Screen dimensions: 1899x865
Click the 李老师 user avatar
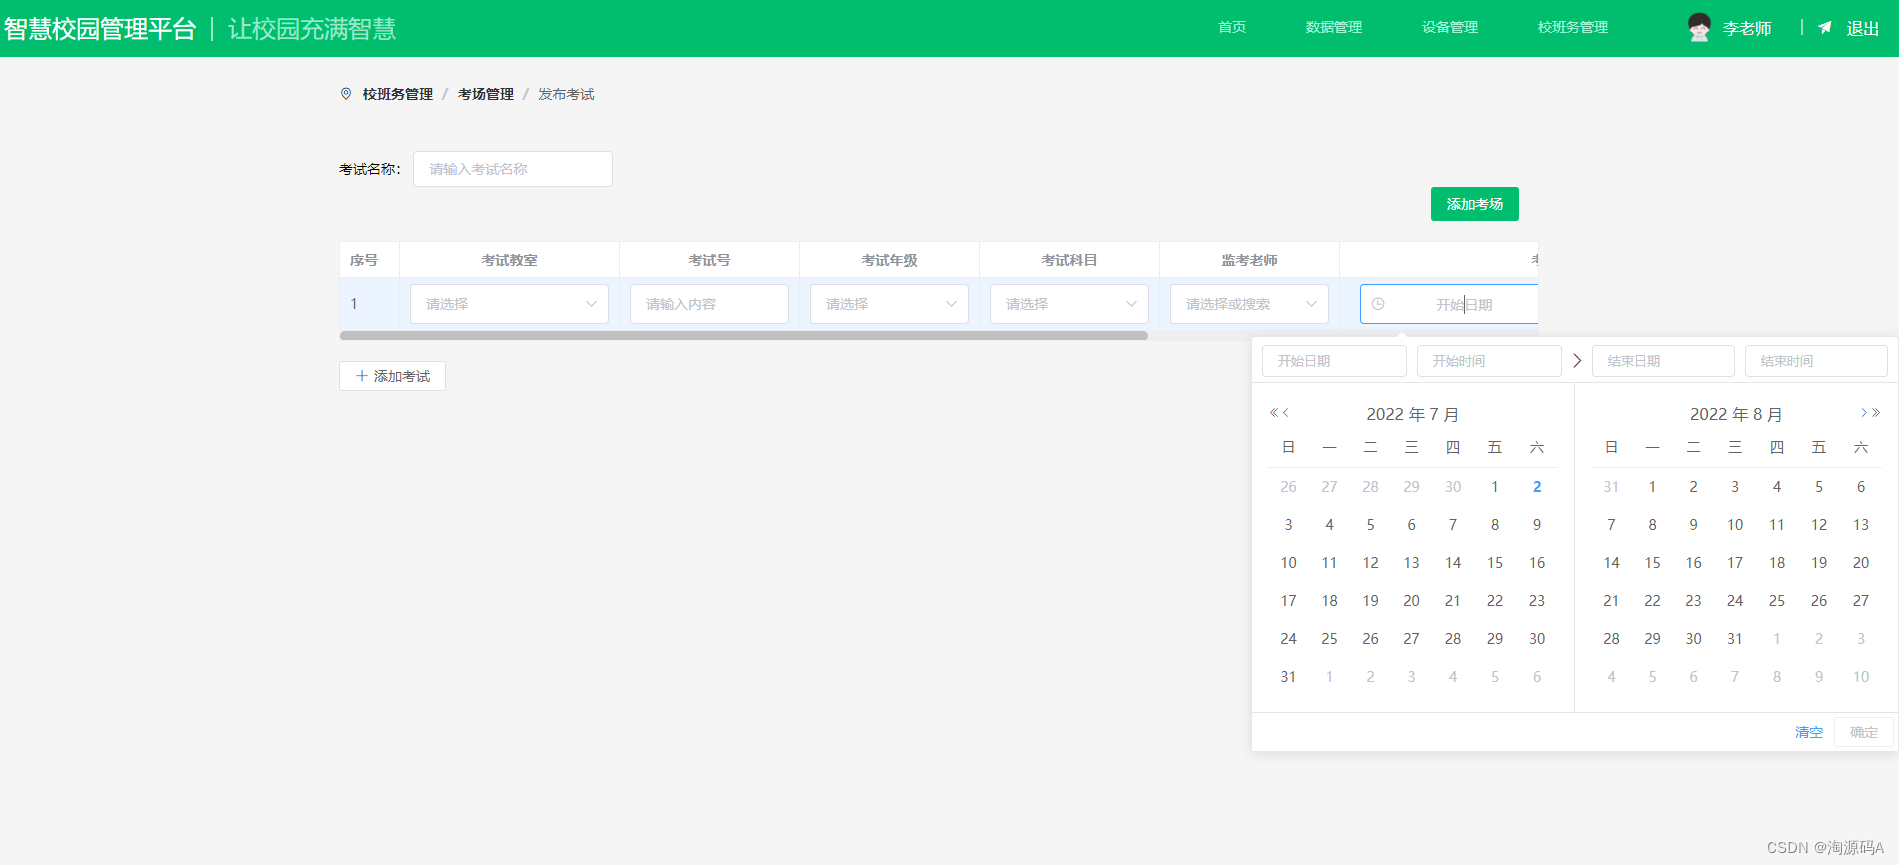tap(1699, 28)
